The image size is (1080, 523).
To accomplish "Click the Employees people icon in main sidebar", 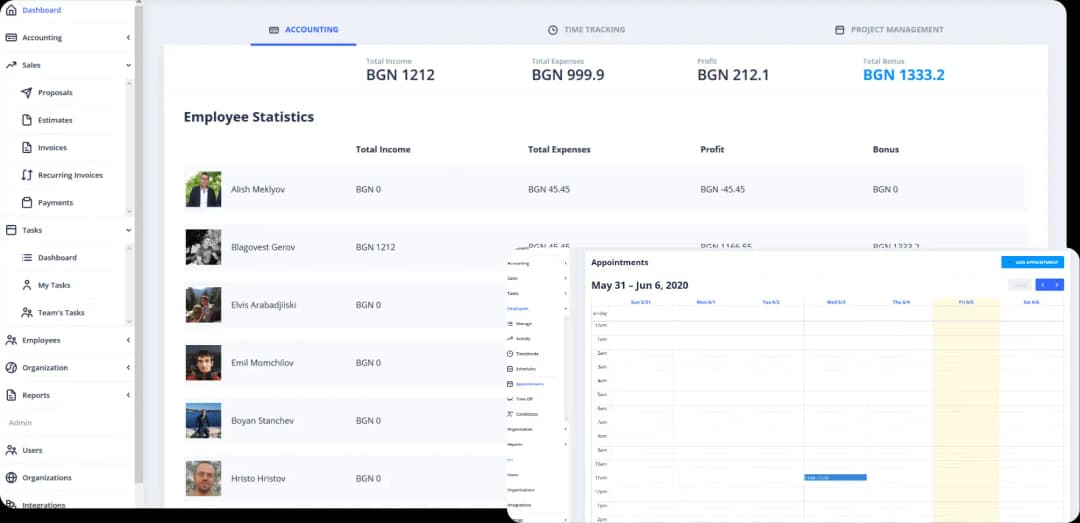I will [10, 340].
